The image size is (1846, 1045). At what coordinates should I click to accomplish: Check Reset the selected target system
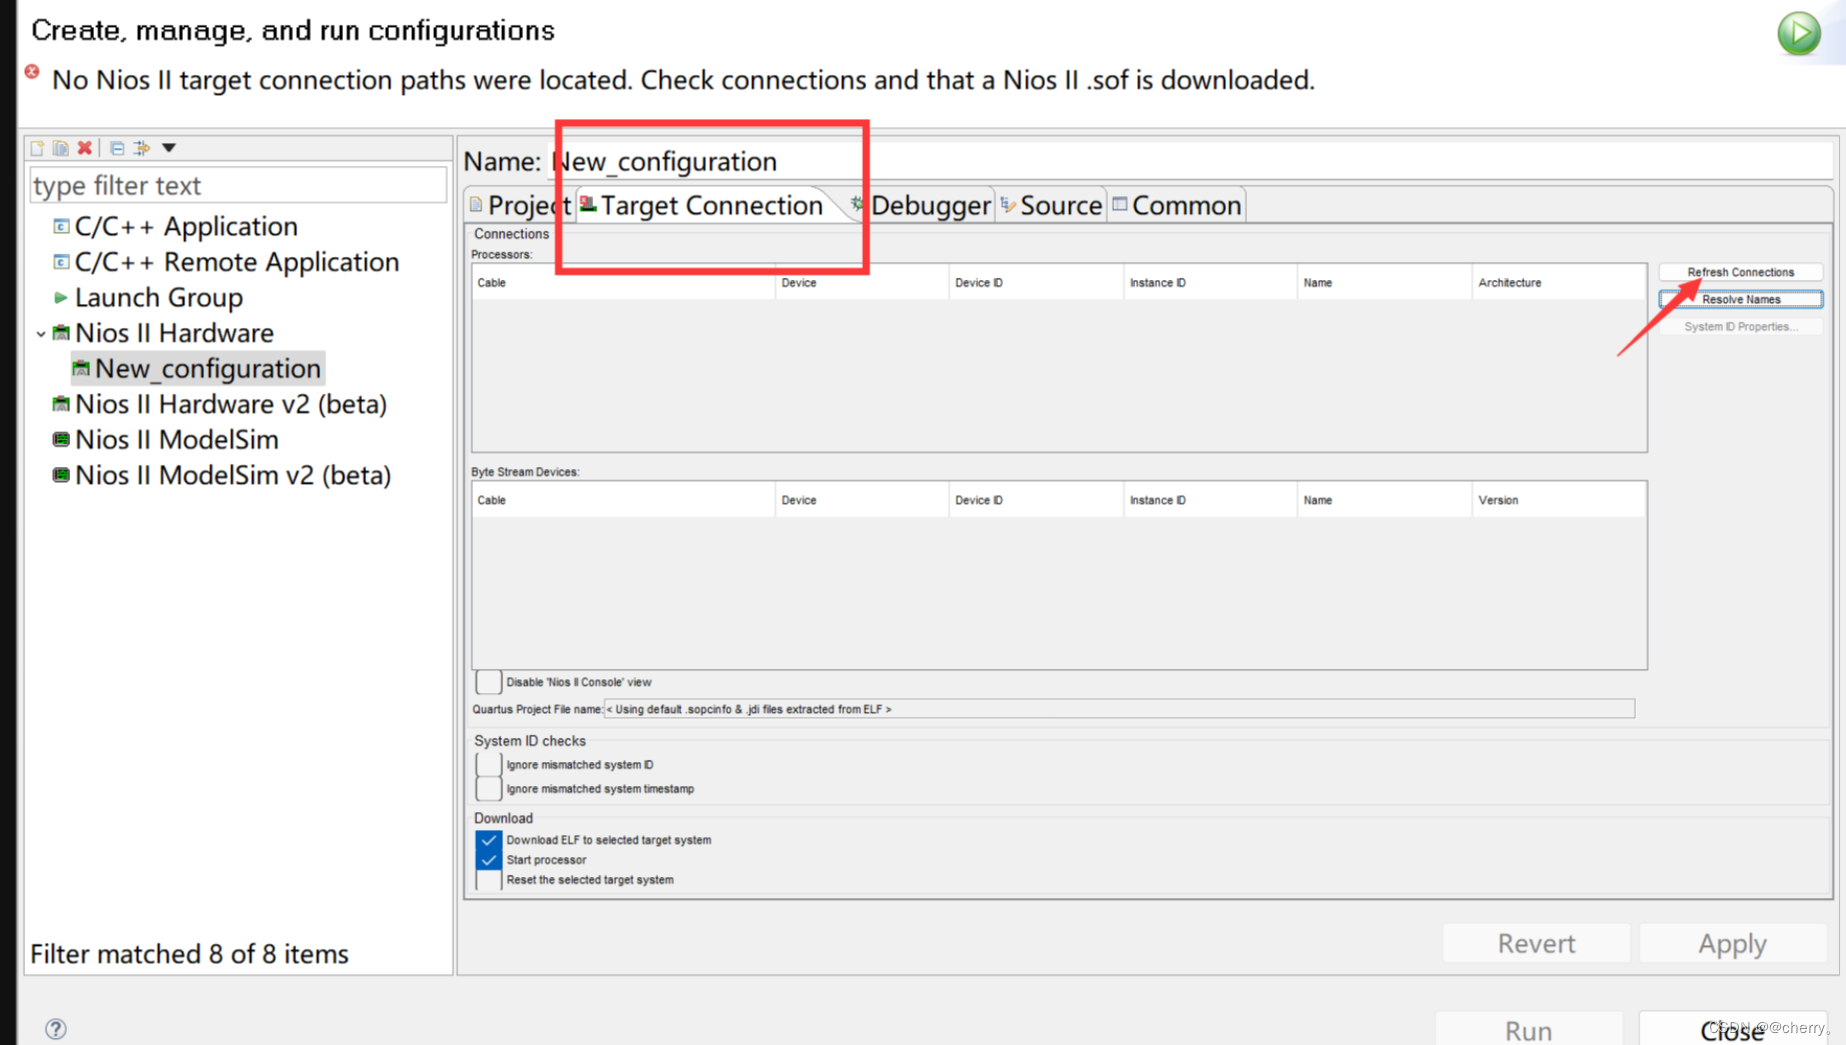pos(488,880)
